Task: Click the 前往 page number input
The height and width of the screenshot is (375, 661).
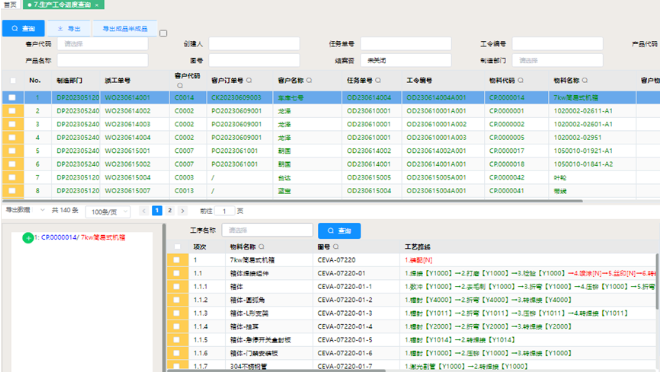Action: (x=224, y=211)
